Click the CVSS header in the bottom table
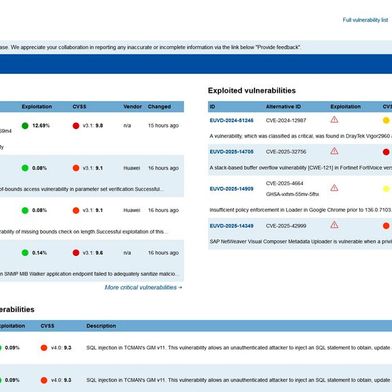 coord(47,326)
